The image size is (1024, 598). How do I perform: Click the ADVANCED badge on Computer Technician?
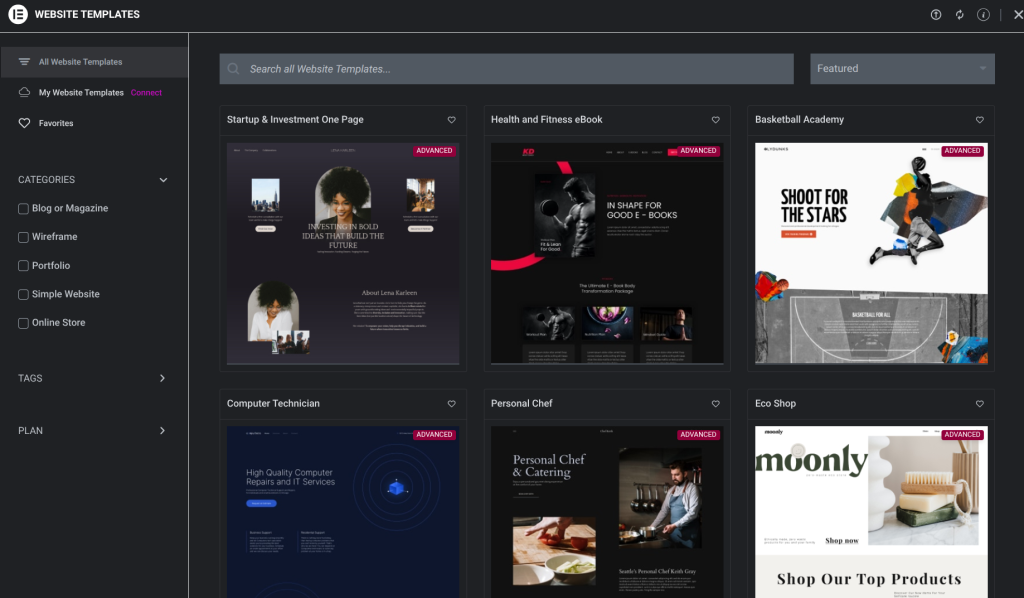pyautogui.click(x=434, y=435)
